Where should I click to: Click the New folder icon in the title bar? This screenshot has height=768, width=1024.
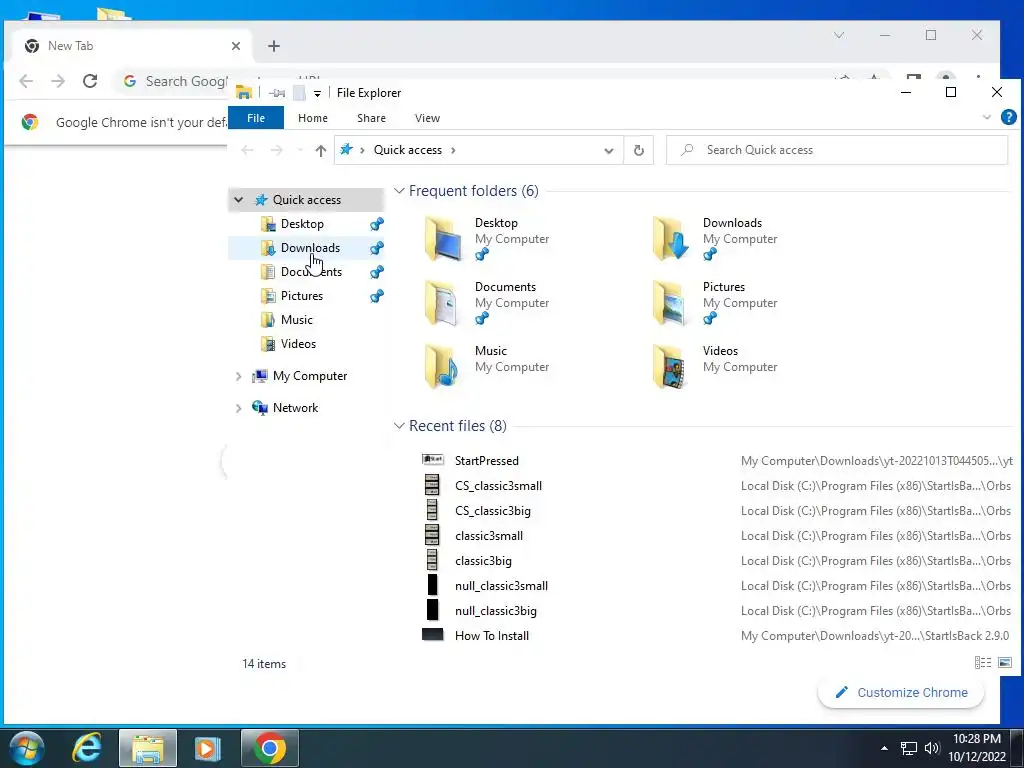299,93
